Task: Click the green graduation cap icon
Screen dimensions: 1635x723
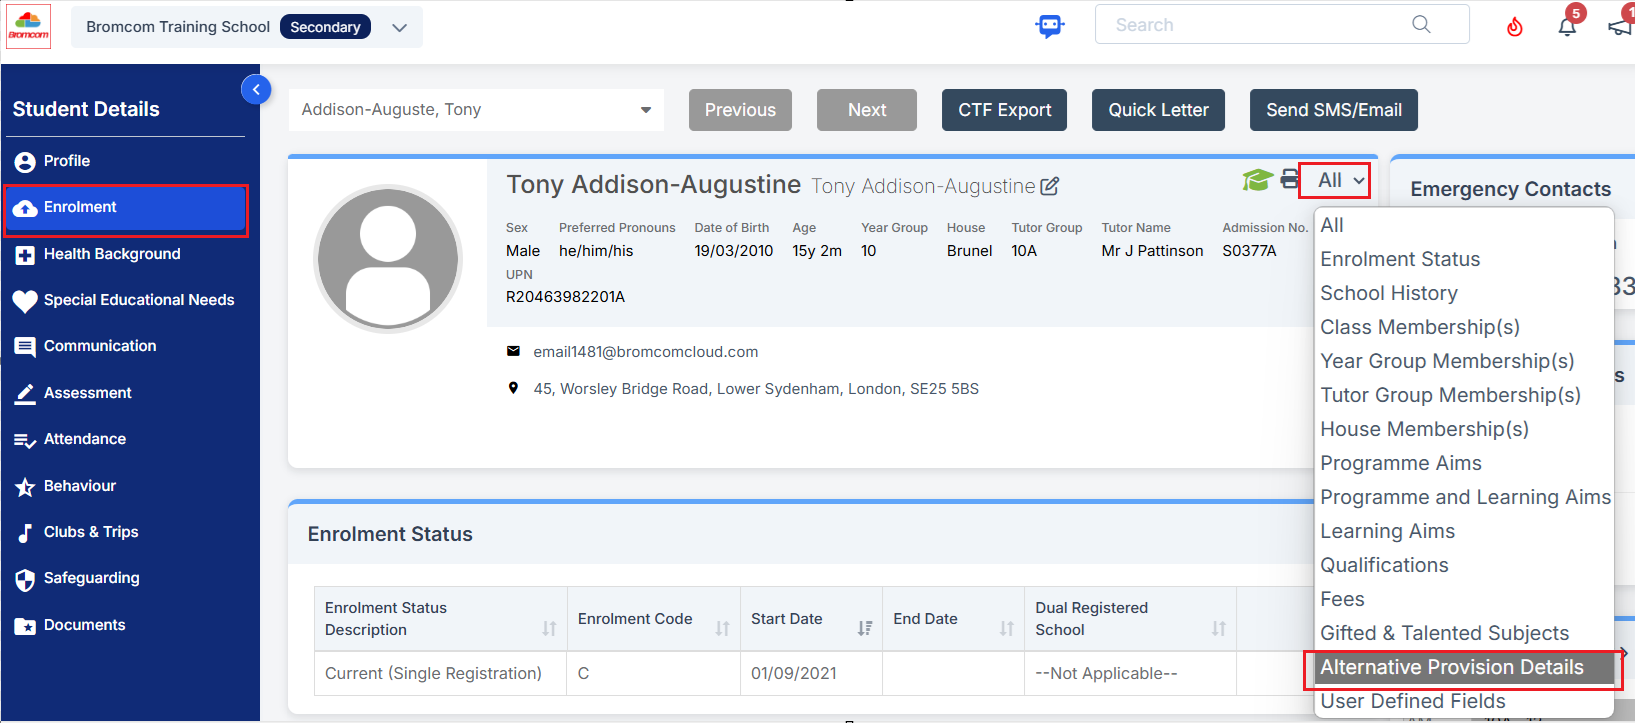Action: [x=1256, y=180]
